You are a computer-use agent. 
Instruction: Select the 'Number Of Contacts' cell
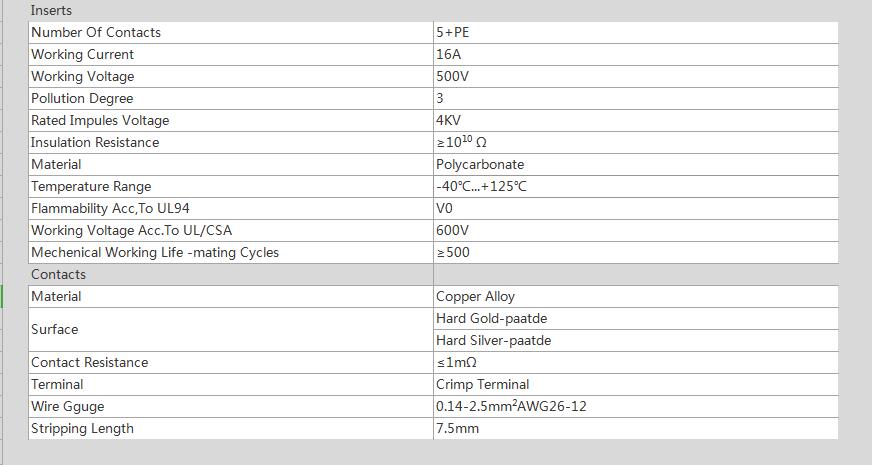click(231, 33)
